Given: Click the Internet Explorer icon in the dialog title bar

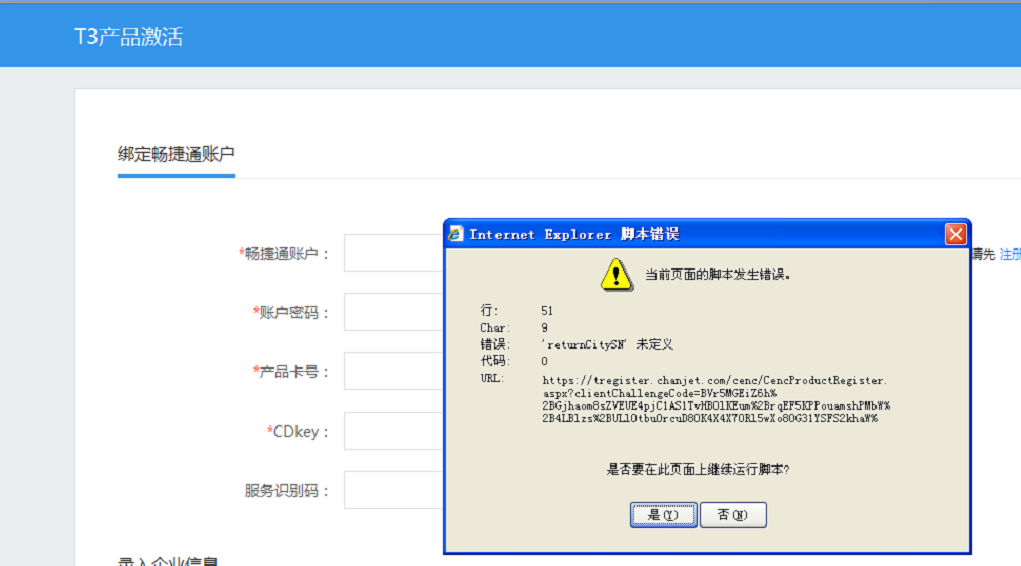Looking at the screenshot, I should point(456,234).
